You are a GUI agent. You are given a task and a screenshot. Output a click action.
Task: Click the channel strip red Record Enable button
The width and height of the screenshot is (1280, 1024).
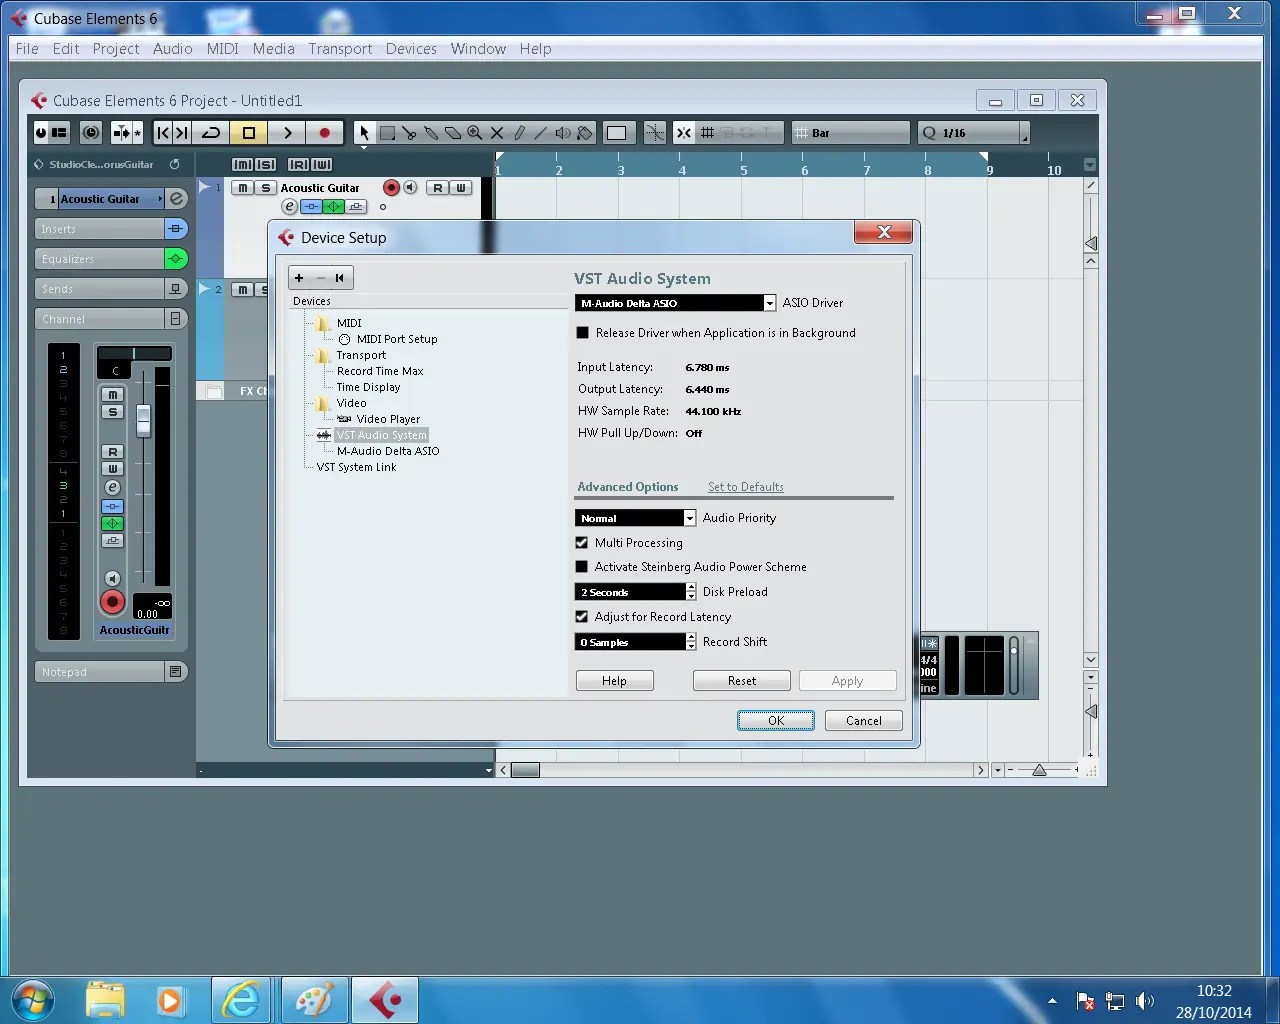113,602
